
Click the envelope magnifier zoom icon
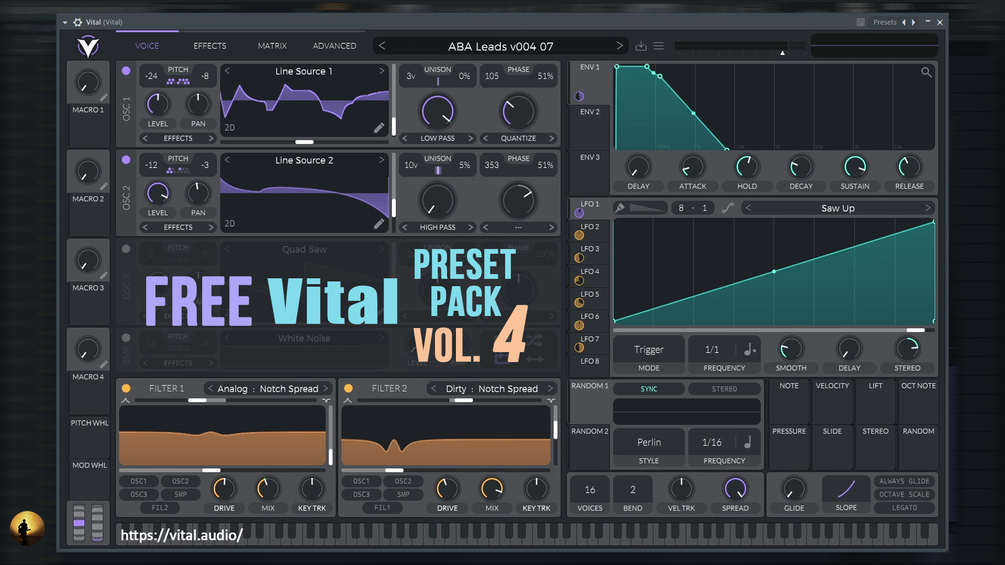926,72
